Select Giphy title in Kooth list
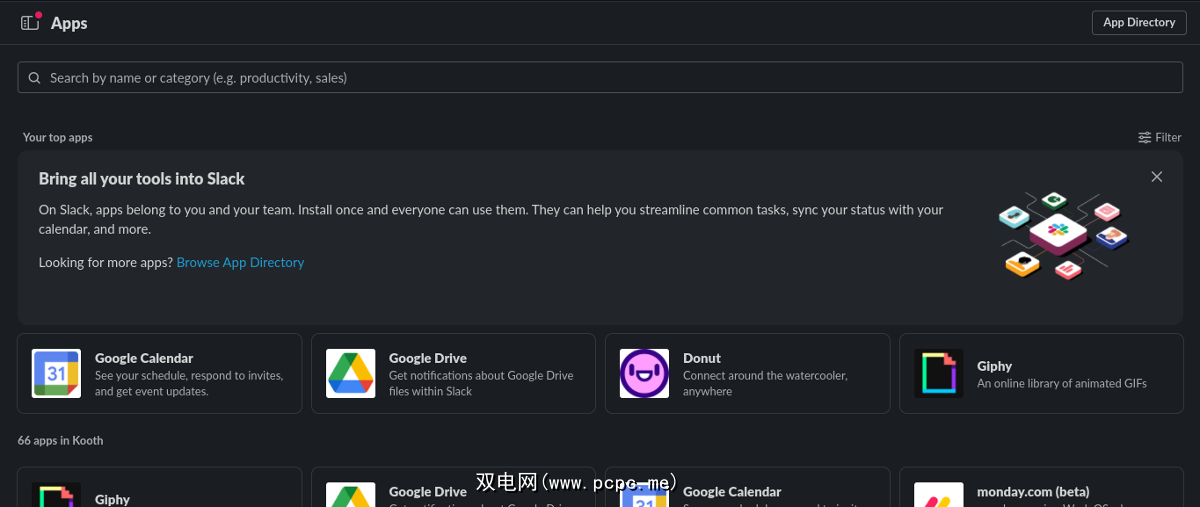 [x=112, y=499]
